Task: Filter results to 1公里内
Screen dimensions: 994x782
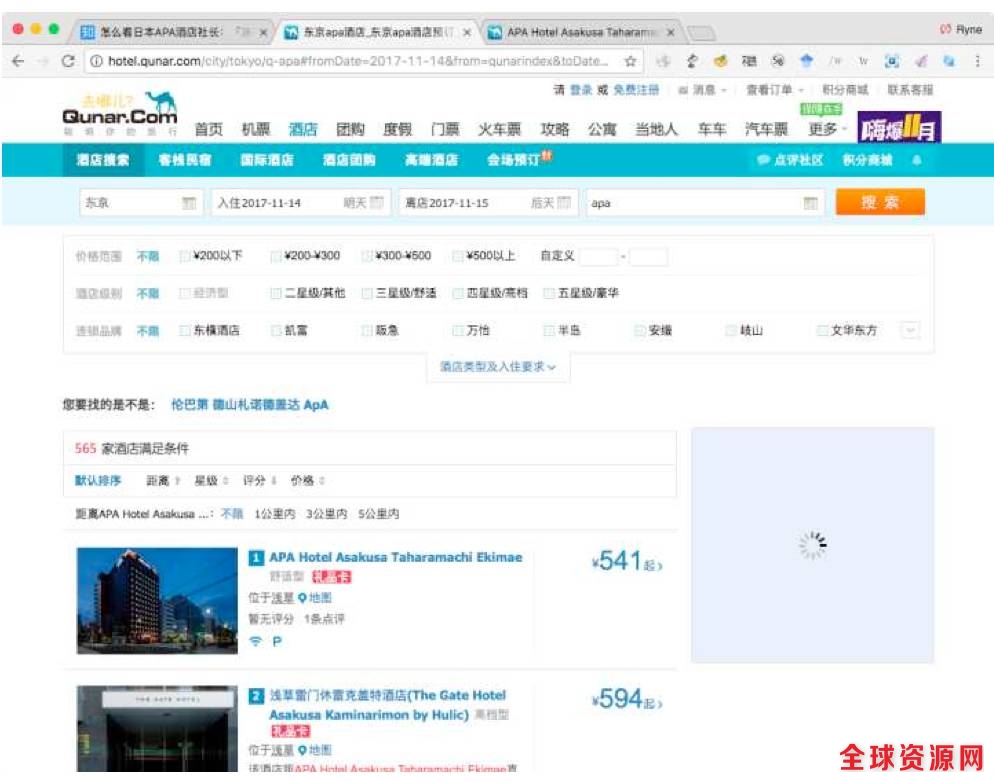Action: [x=274, y=514]
